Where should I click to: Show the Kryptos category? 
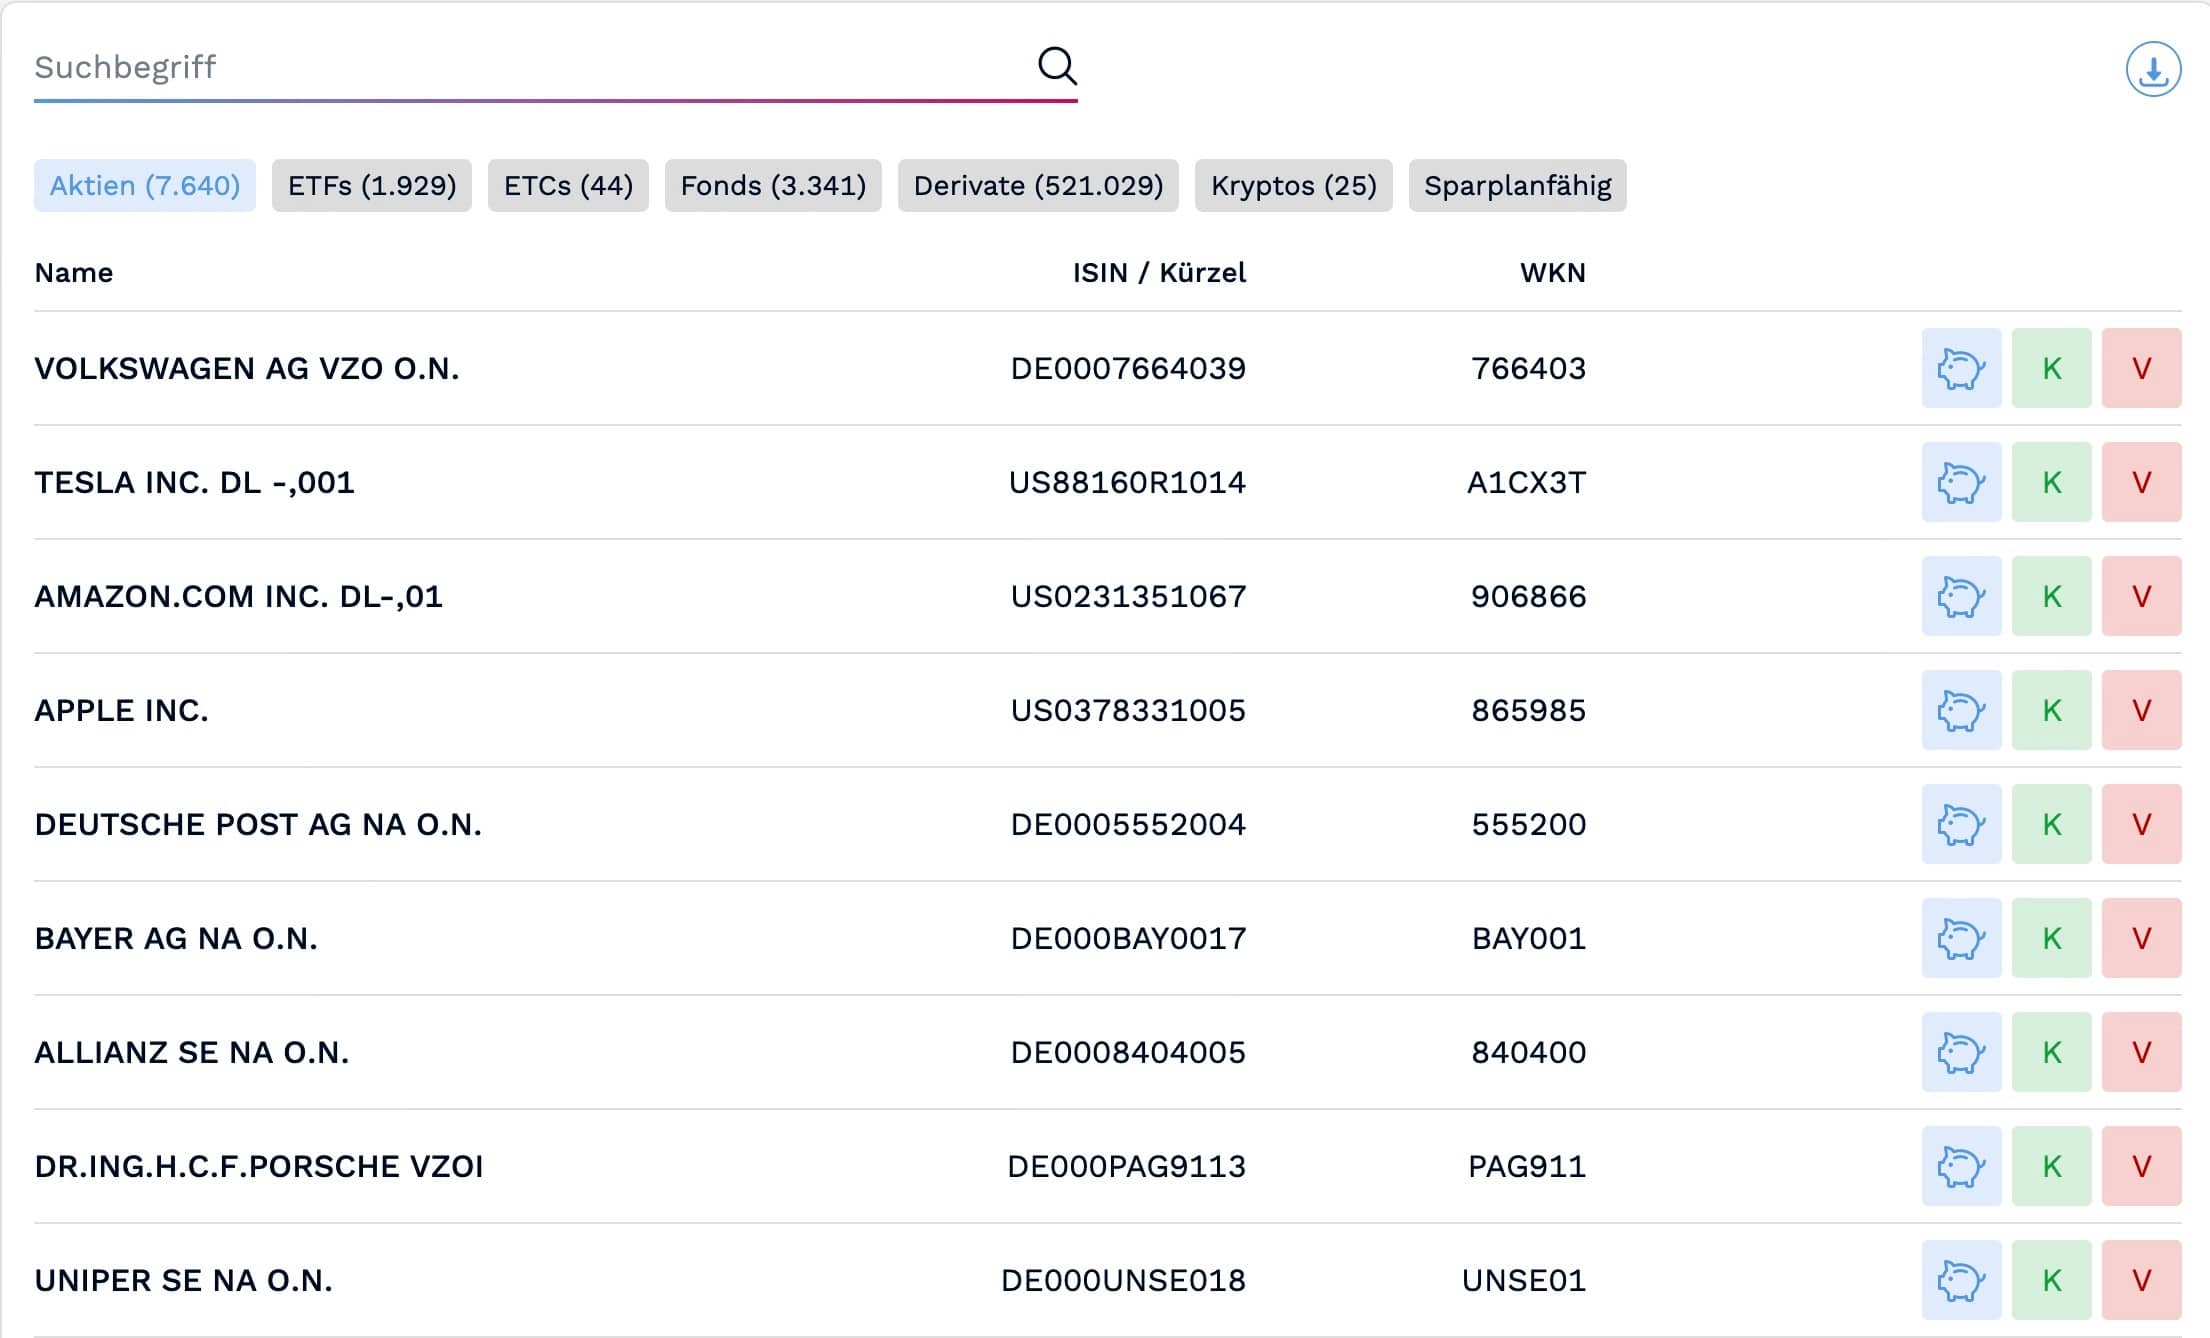(1292, 186)
